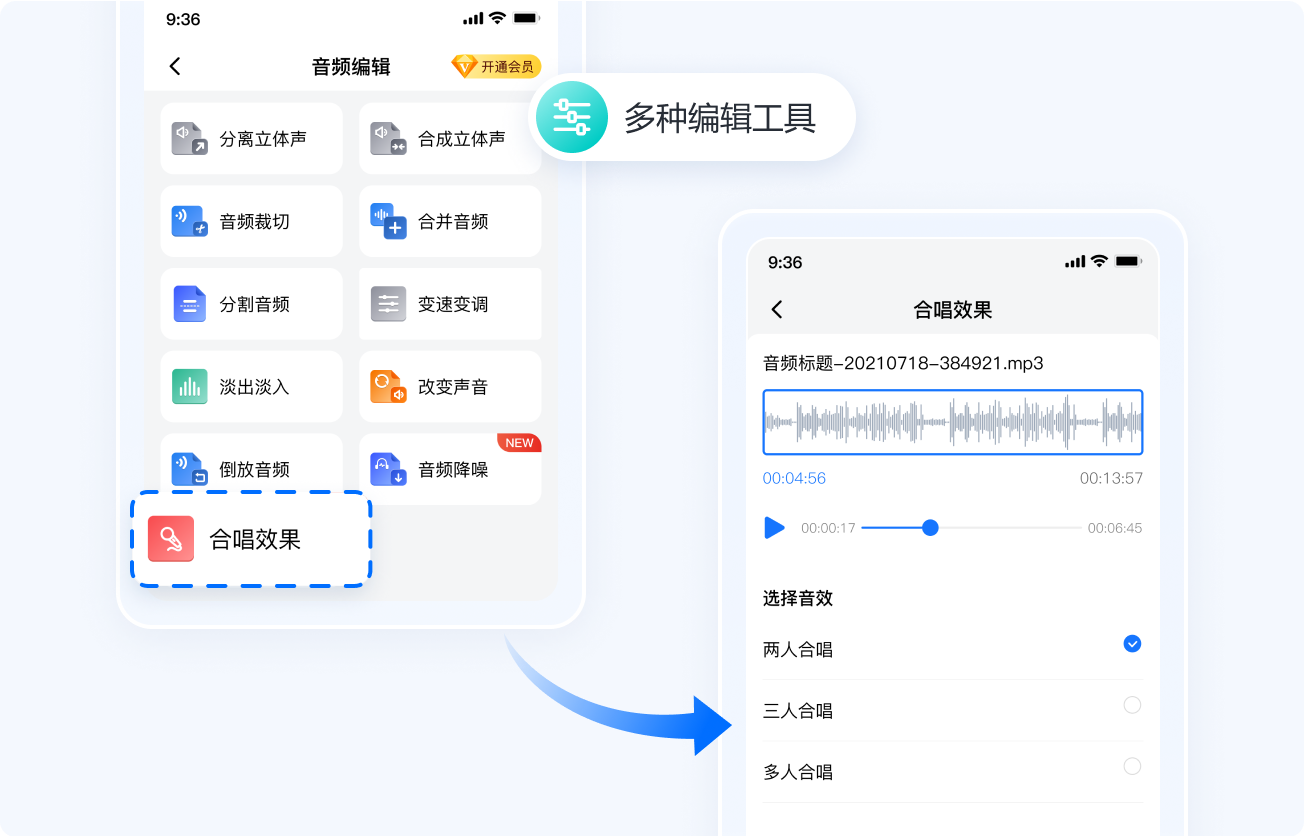Image resolution: width=1304 pixels, height=836 pixels.
Task: Click the 音频编辑 page title
Action: (351, 67)
